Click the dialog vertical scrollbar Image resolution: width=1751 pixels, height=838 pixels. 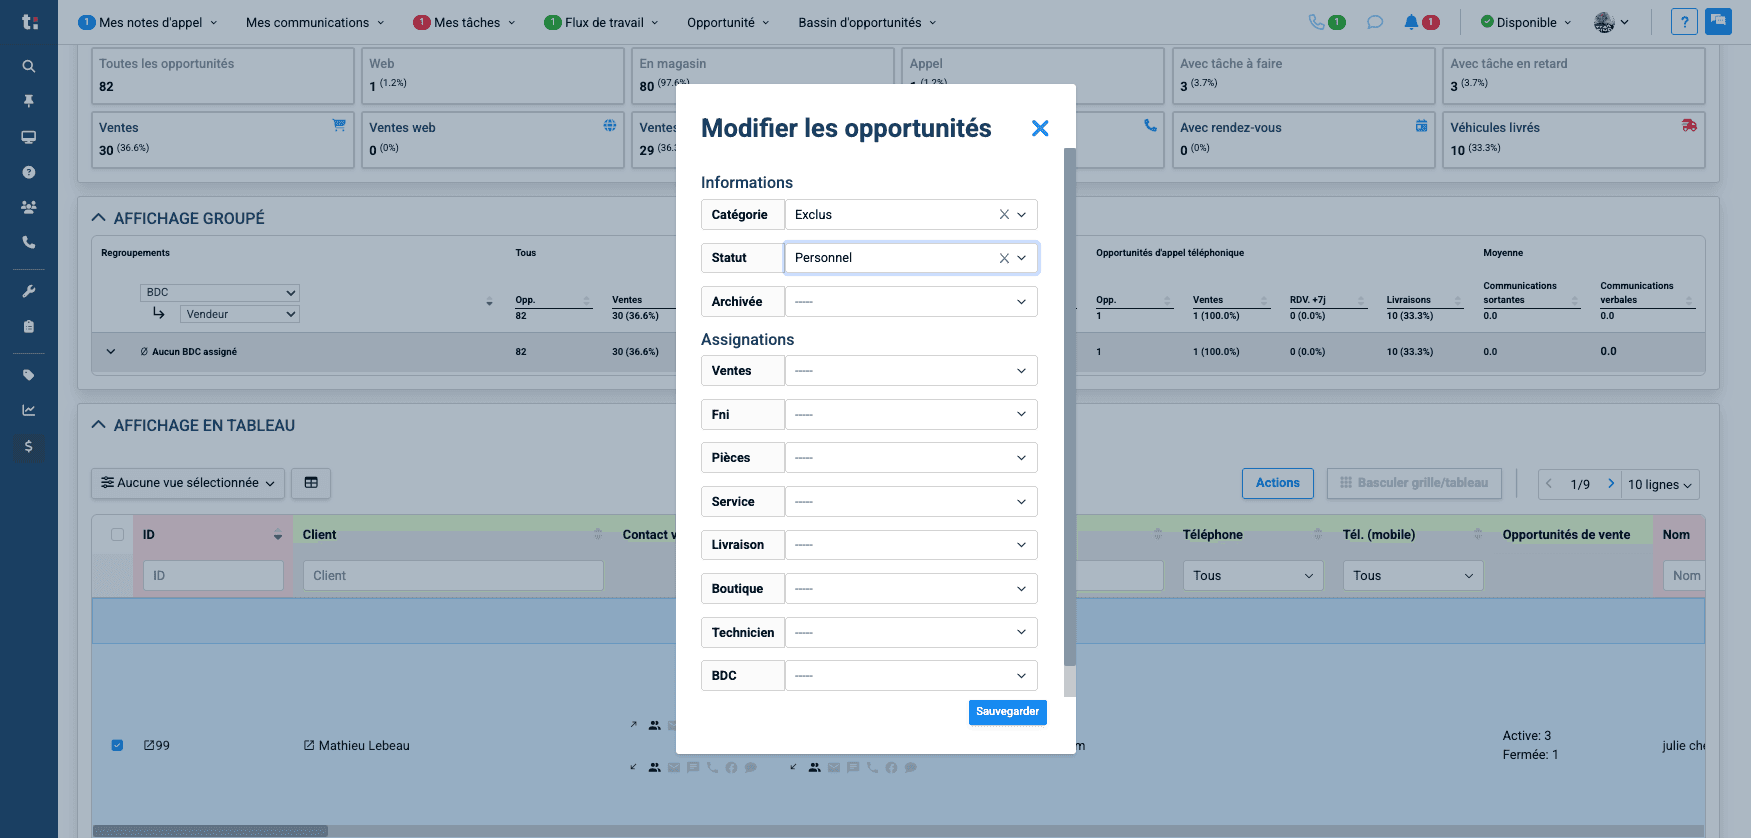coord(1070,407)
